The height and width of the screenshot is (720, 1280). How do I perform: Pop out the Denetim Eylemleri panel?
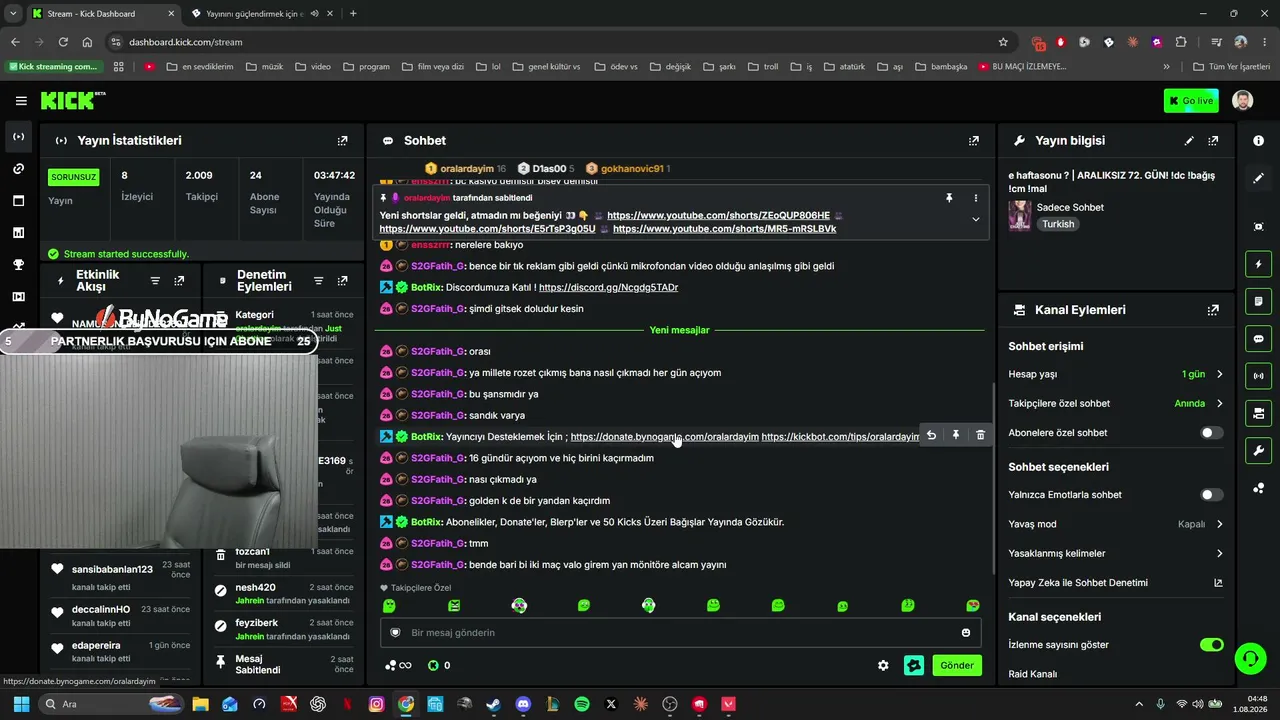(x=342, y=281)
